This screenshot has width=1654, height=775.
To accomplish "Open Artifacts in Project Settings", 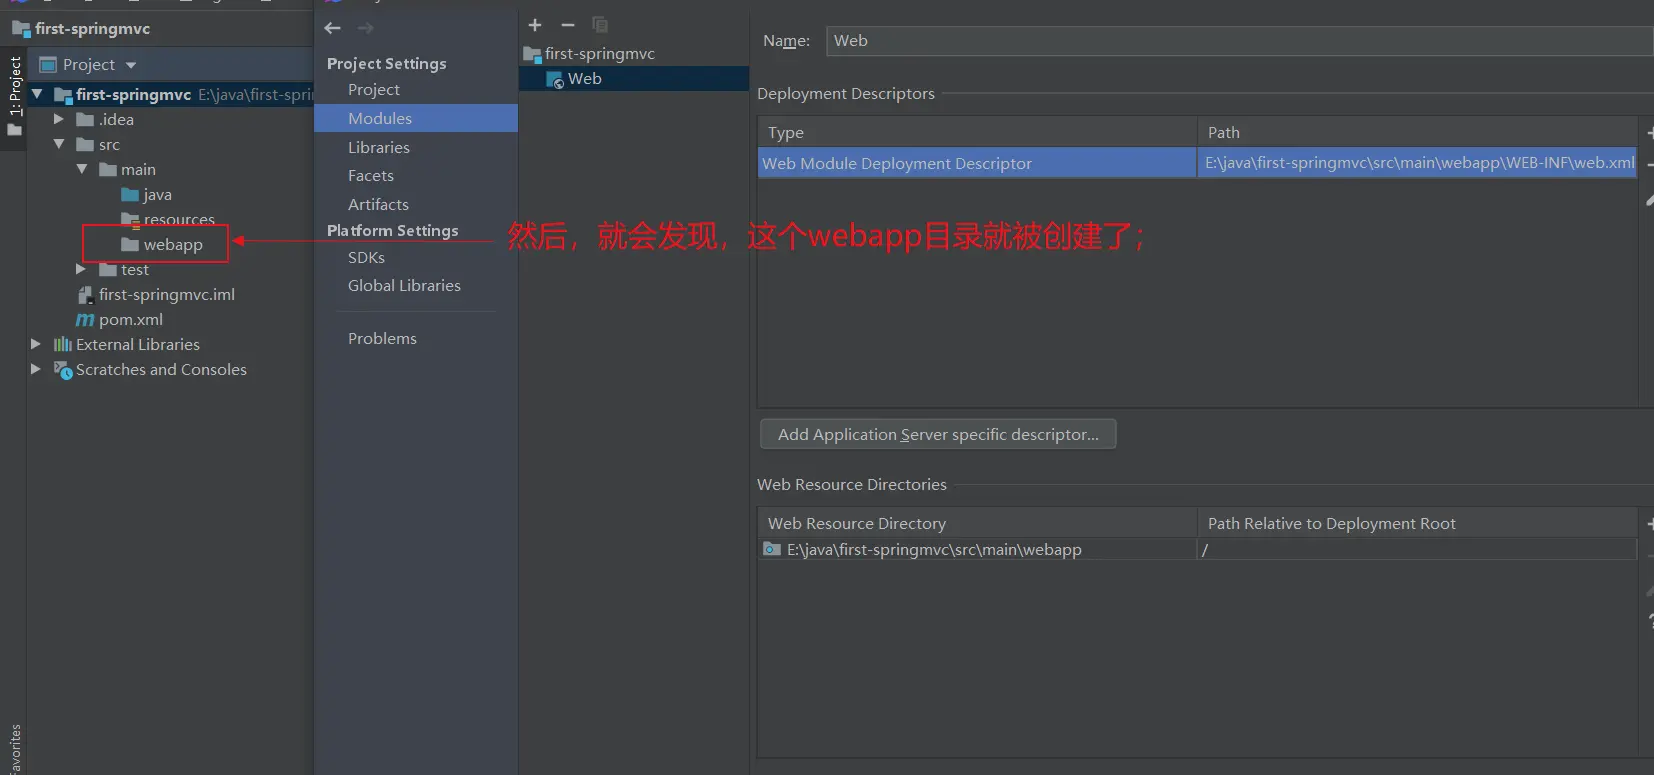I will click(x=378, y=204).
